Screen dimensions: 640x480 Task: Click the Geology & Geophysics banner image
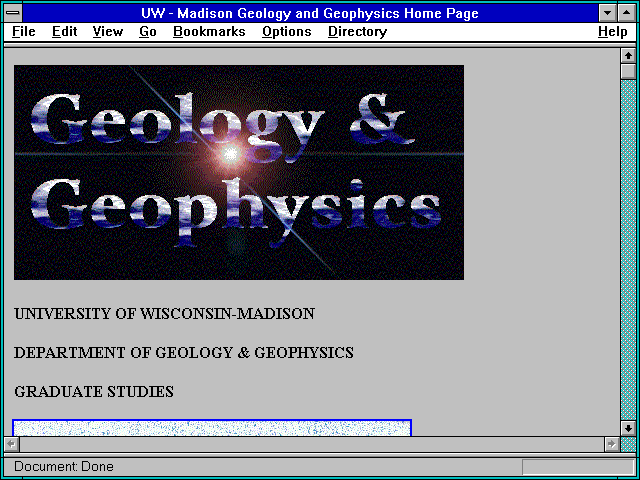coord(239,172)
